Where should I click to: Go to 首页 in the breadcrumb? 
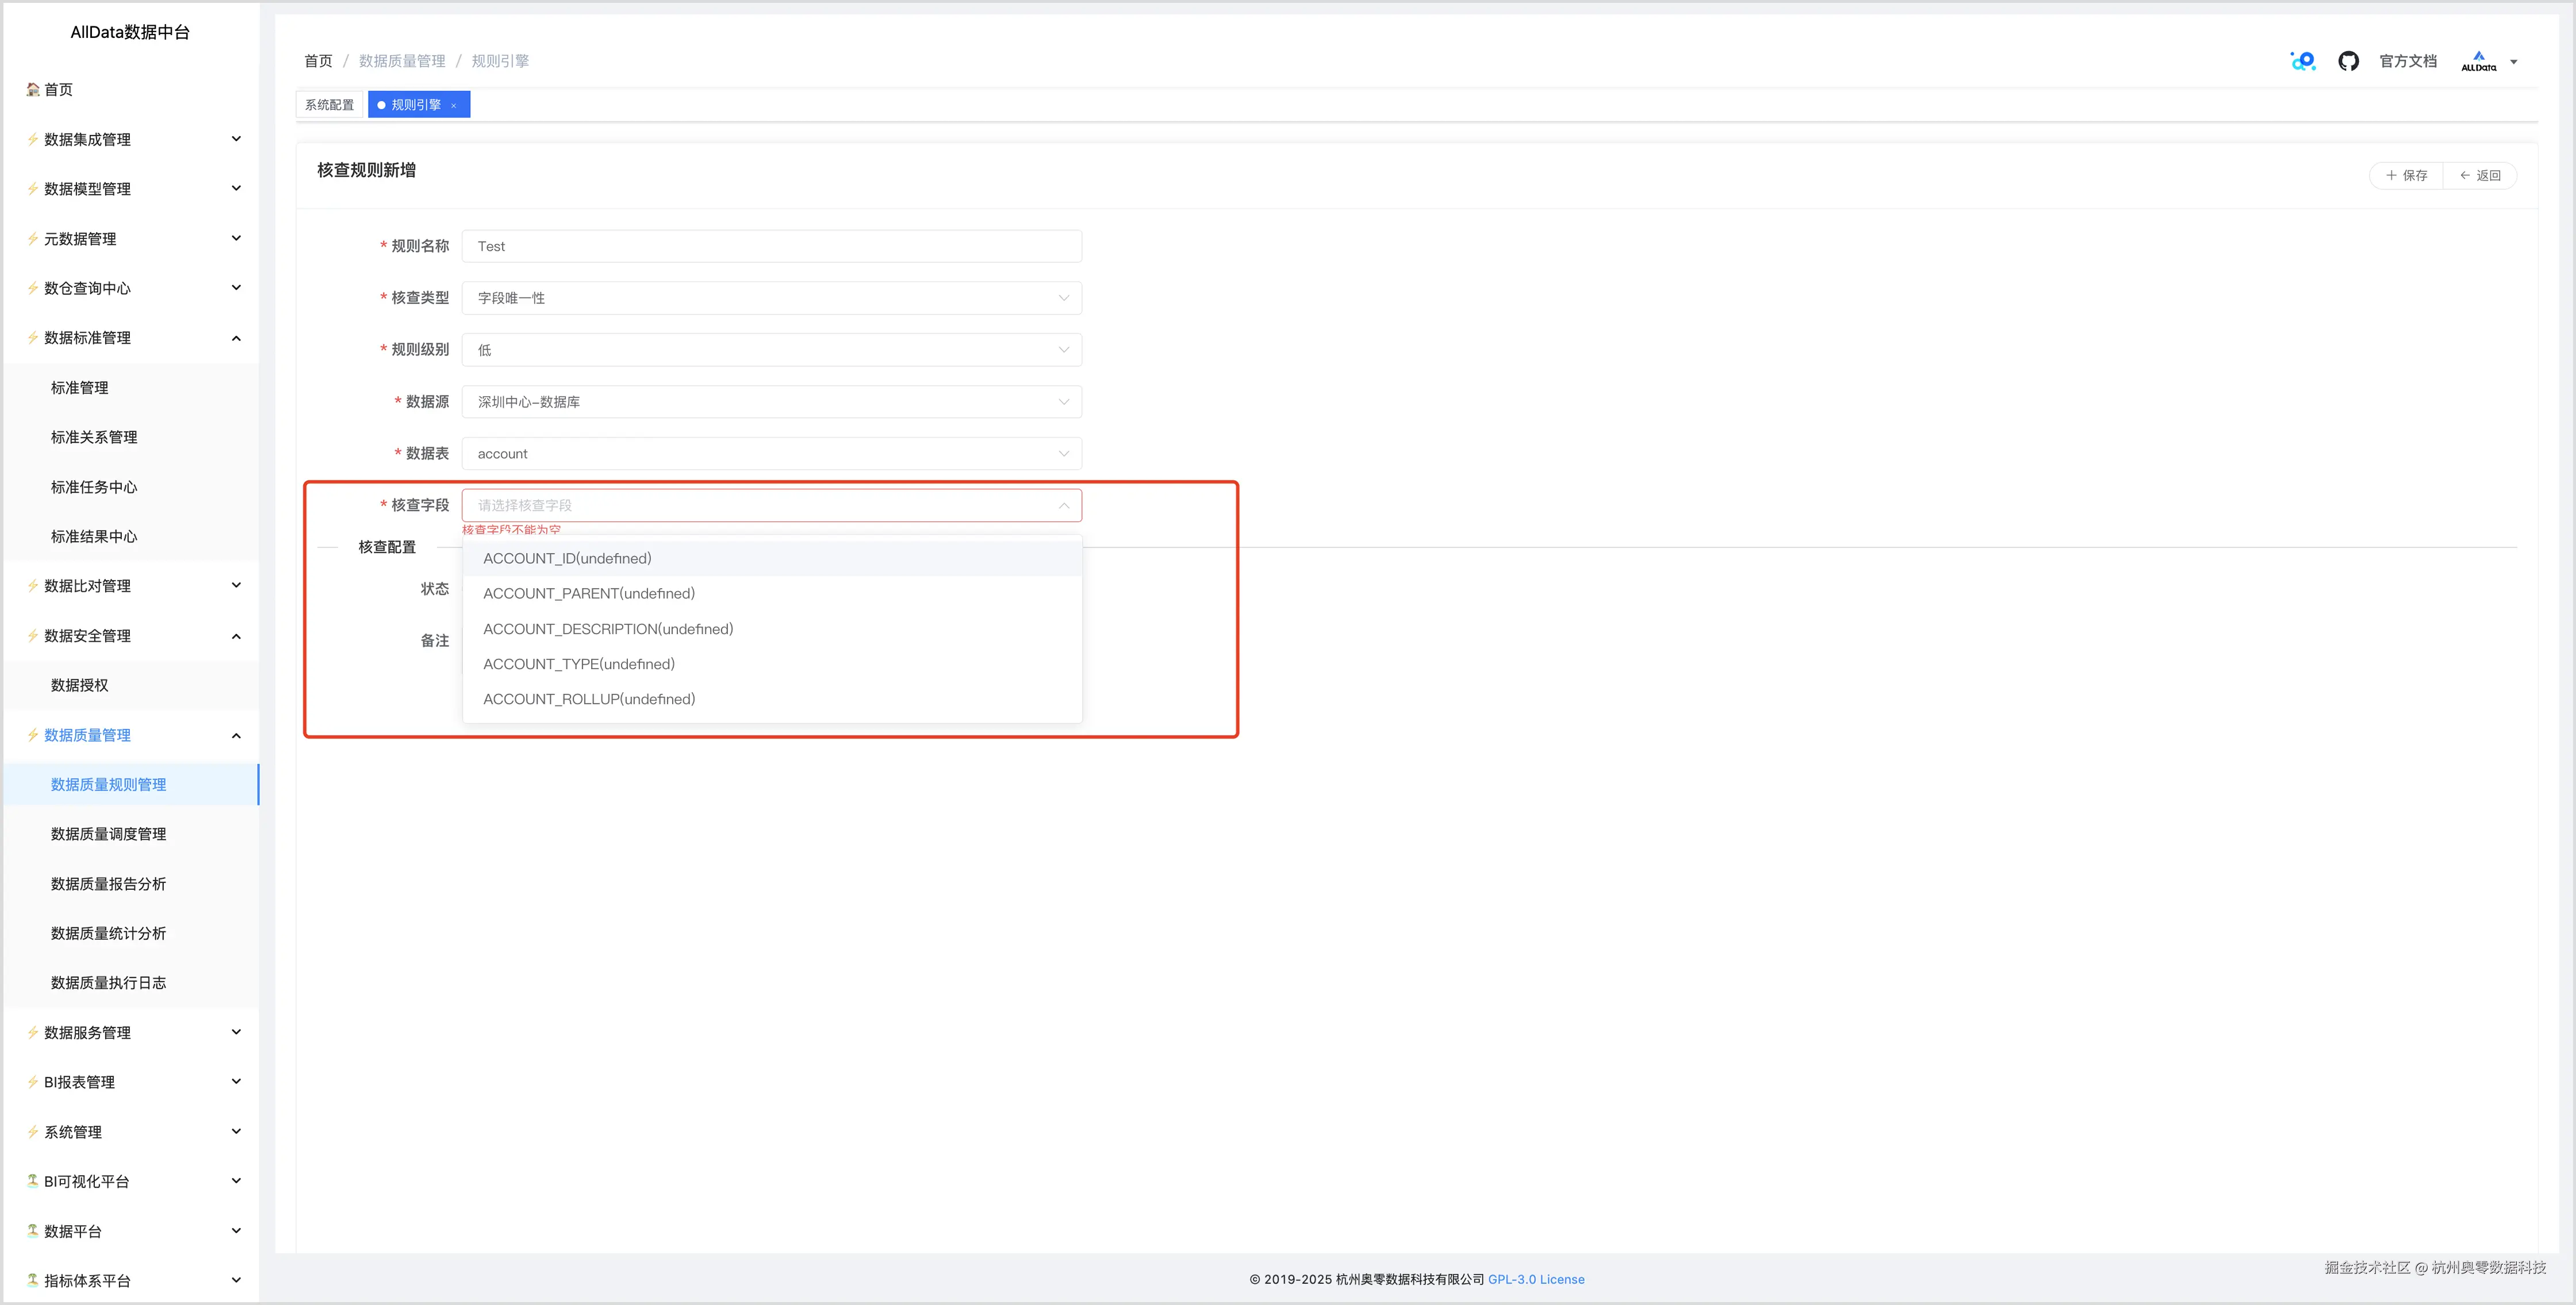(318, 61)
